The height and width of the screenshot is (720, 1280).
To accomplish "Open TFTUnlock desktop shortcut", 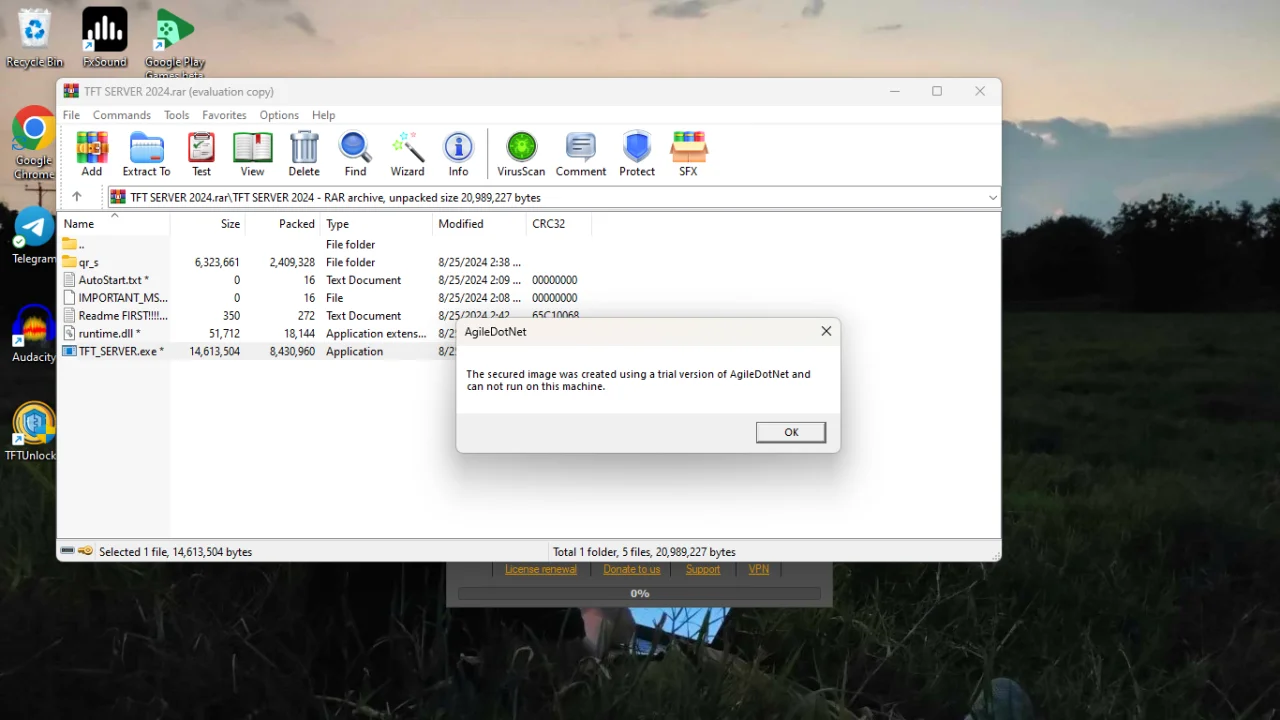I will click(x=34, y=432).
